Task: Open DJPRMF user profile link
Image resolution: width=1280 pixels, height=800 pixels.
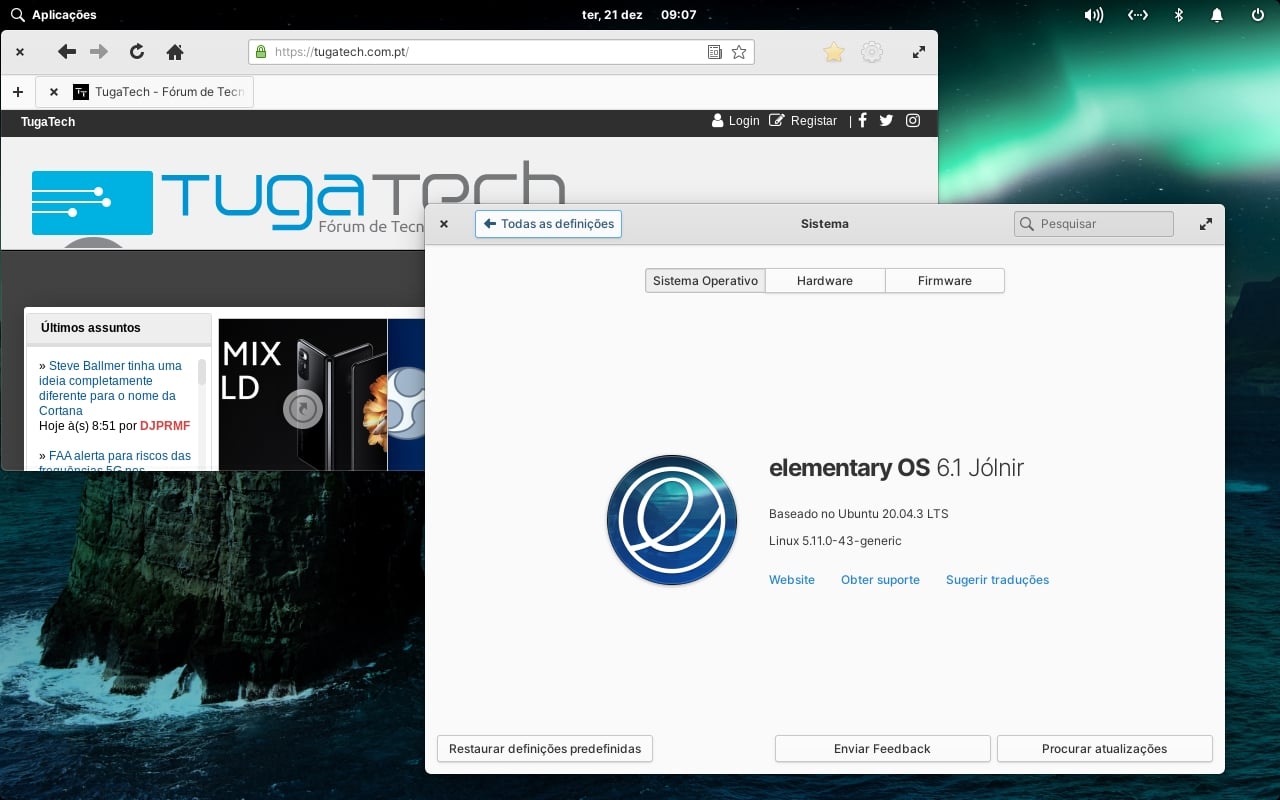Action: (x=165, y=426)
